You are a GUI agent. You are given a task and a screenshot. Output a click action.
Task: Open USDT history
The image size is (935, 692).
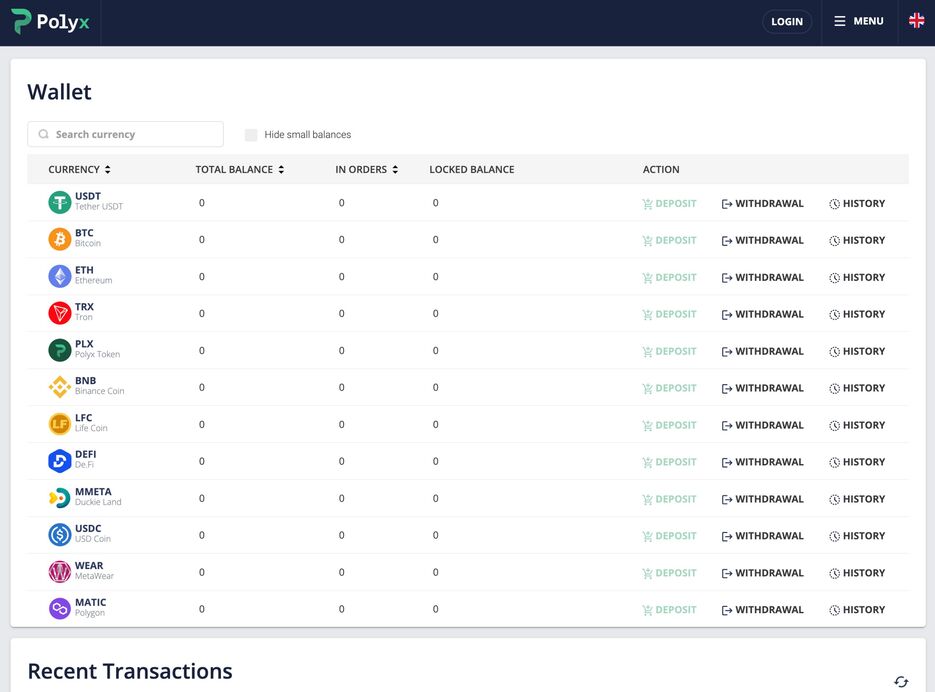click(857, 203)
